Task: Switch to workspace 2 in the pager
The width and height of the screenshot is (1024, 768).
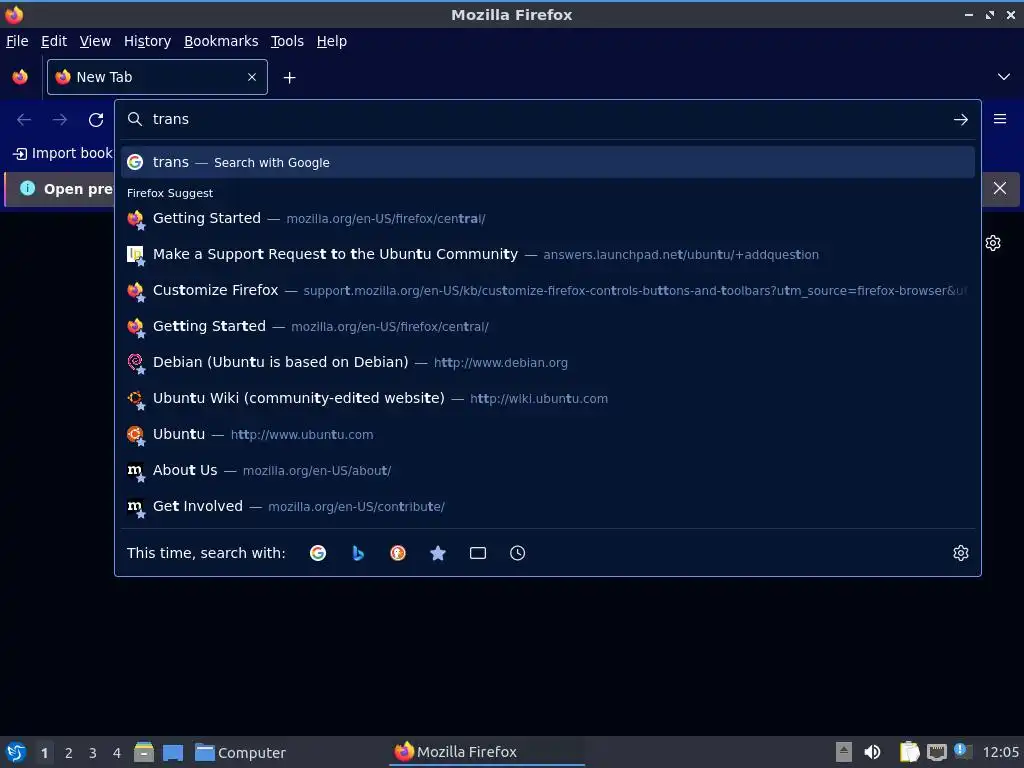Action: tap(69, 753)
